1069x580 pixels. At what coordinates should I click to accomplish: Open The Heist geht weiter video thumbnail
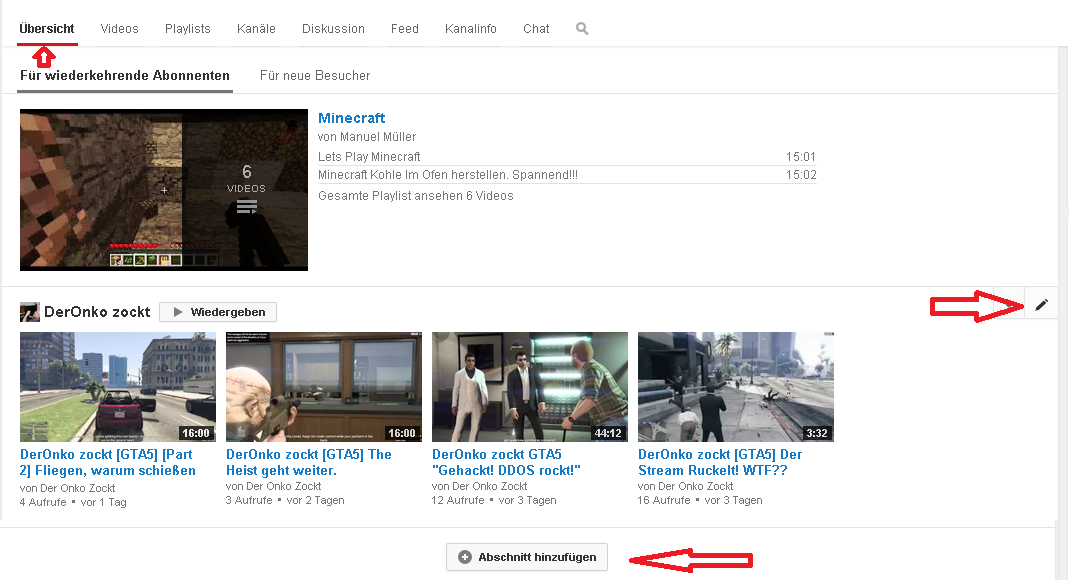coord(323,387)
